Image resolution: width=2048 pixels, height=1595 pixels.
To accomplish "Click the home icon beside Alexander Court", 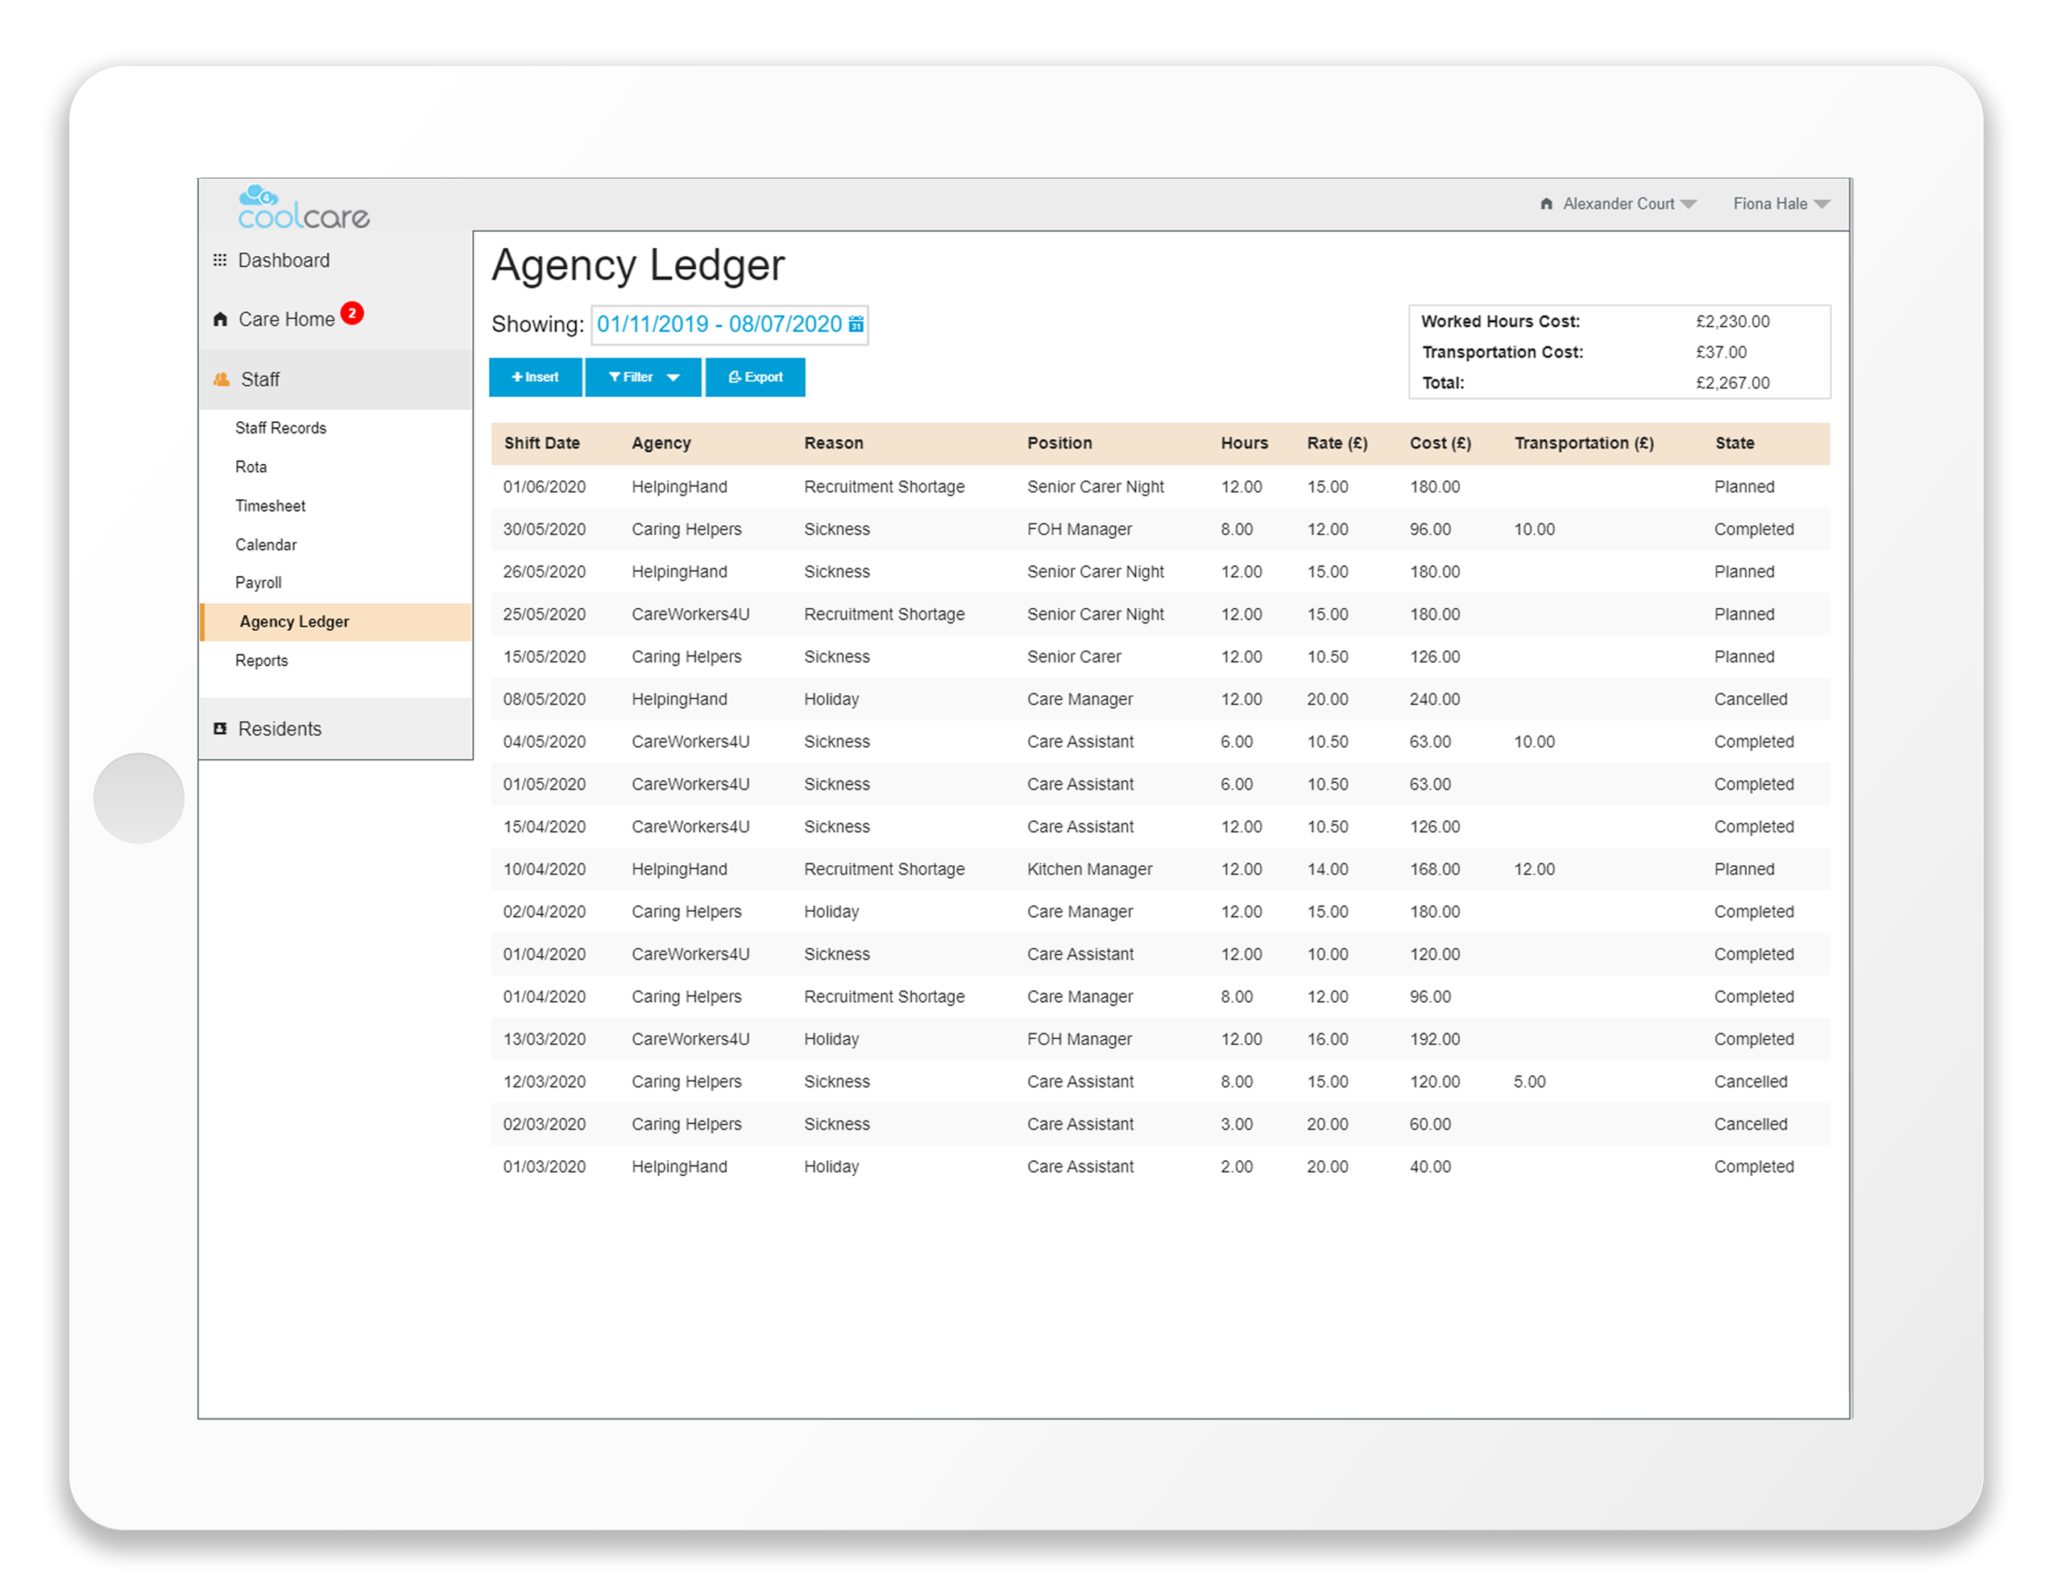I will pyautogui.click(x=1546, y=204).
